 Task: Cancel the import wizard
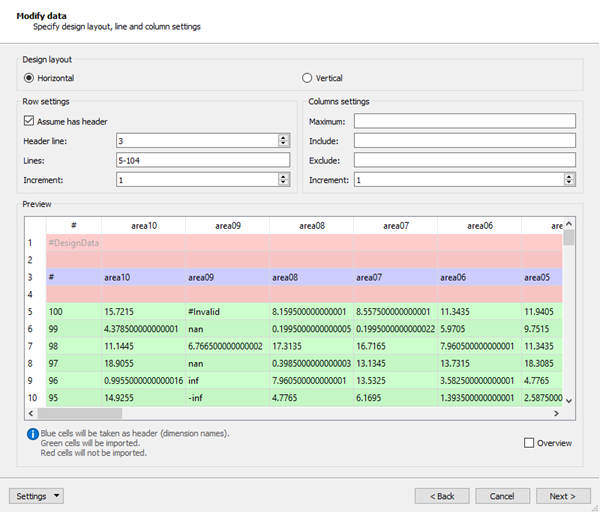(502, 496)
